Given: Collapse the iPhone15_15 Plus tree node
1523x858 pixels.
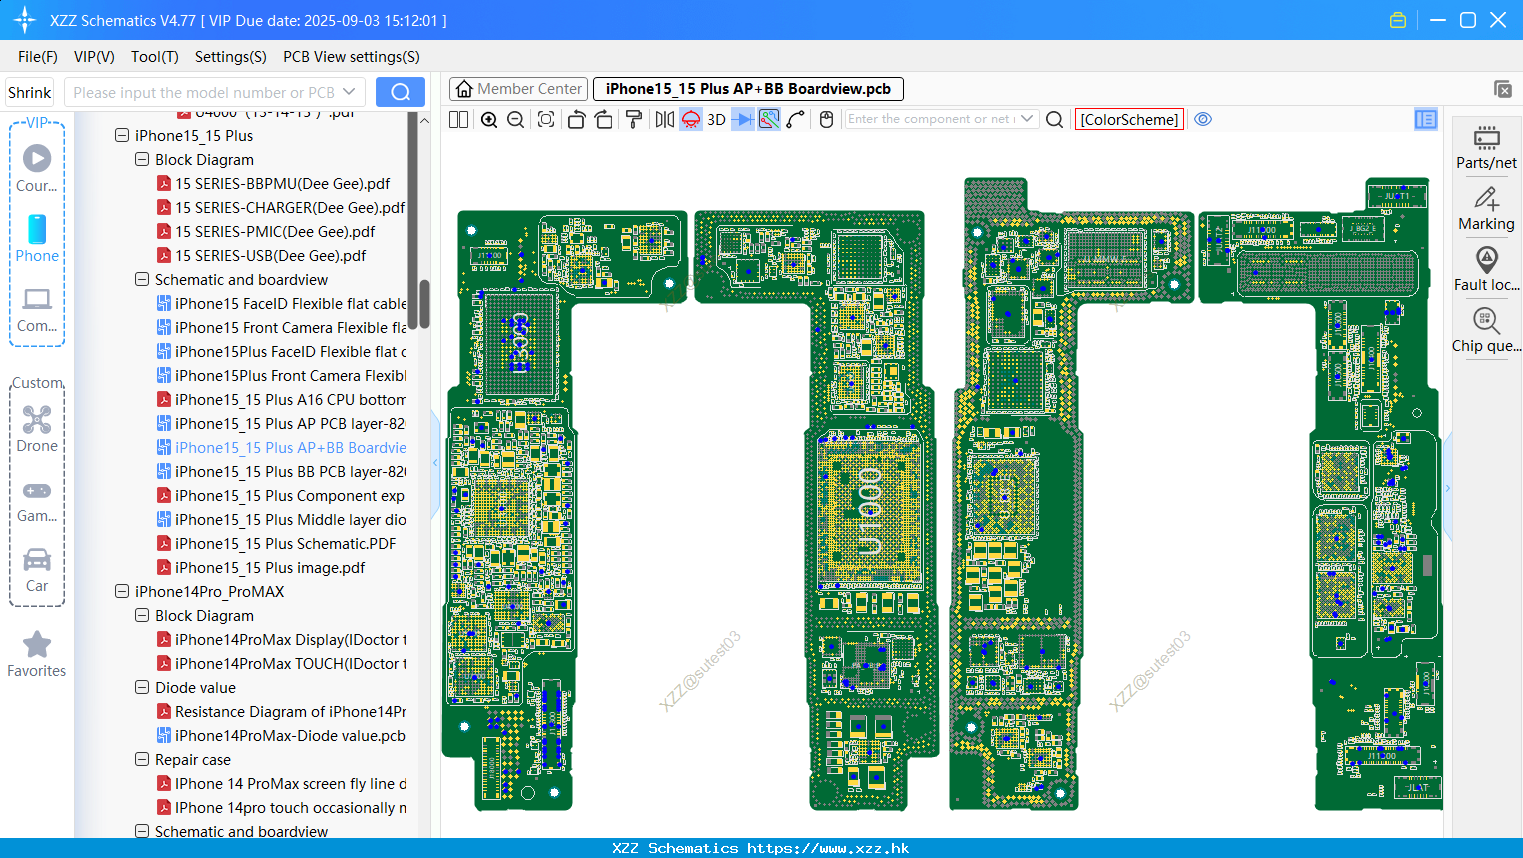Looking at the screenshot, I should [122, 135].
